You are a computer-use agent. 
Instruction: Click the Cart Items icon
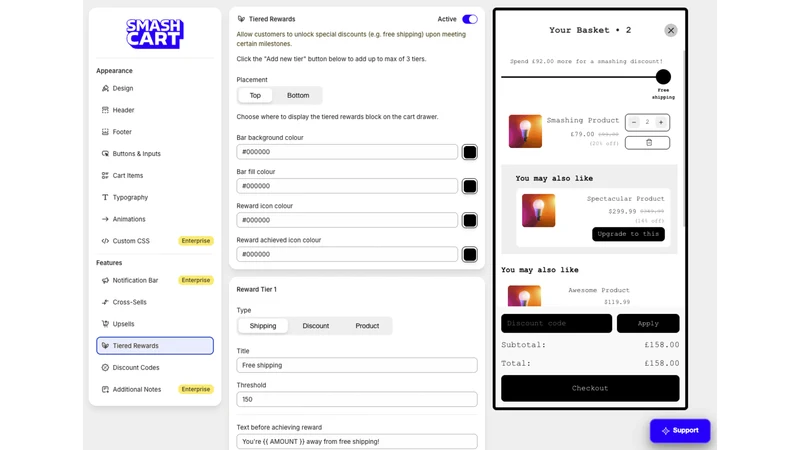(x=105, y=176)
